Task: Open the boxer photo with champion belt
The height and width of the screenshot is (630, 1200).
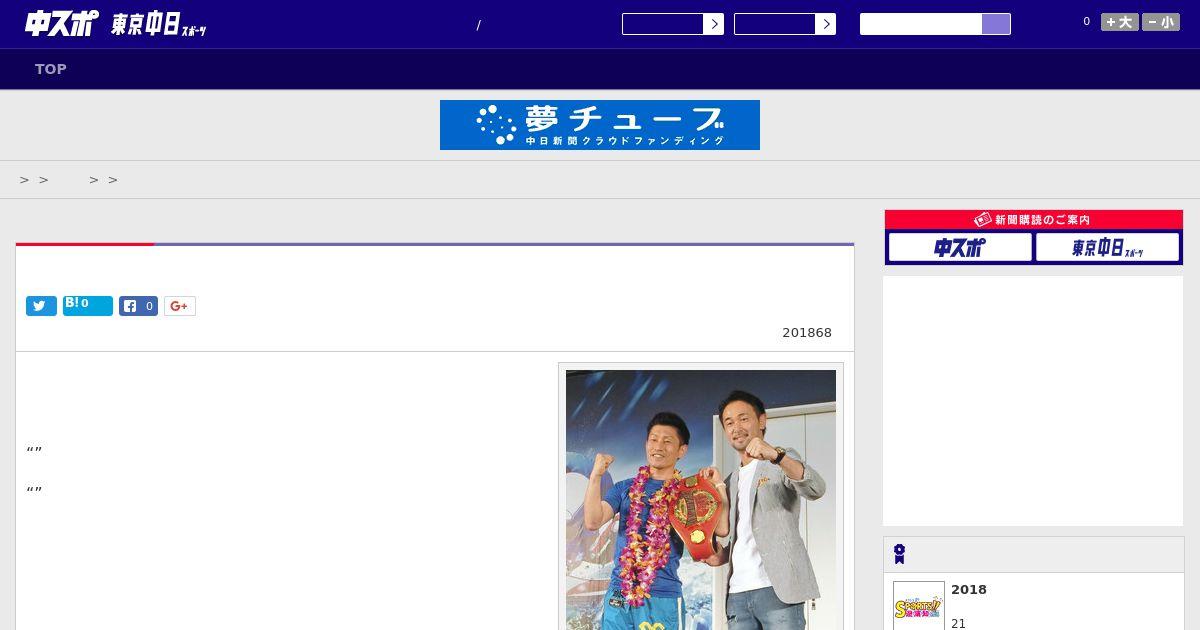Action: (701, 500)
